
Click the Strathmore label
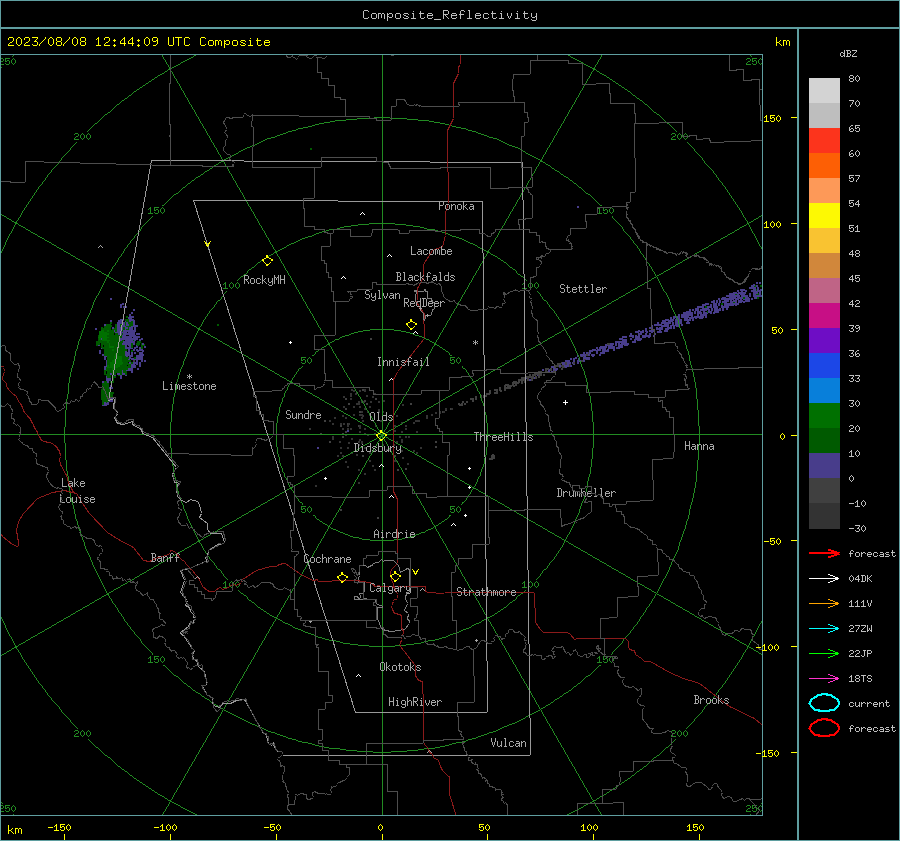pos(486,592)
